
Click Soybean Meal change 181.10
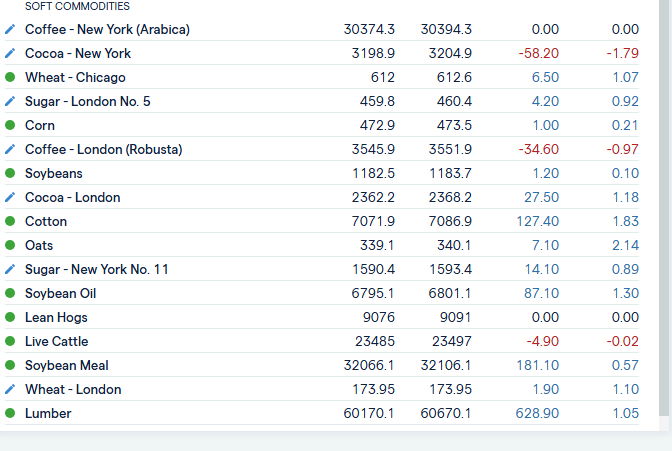click(537, 365)
